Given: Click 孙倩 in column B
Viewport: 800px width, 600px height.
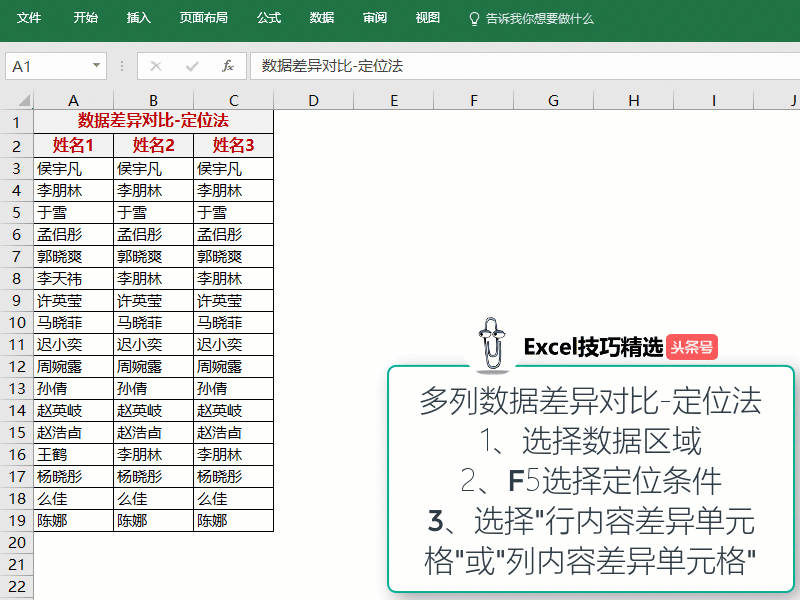Looking at the screenshot, I should [x=154, y=388].
